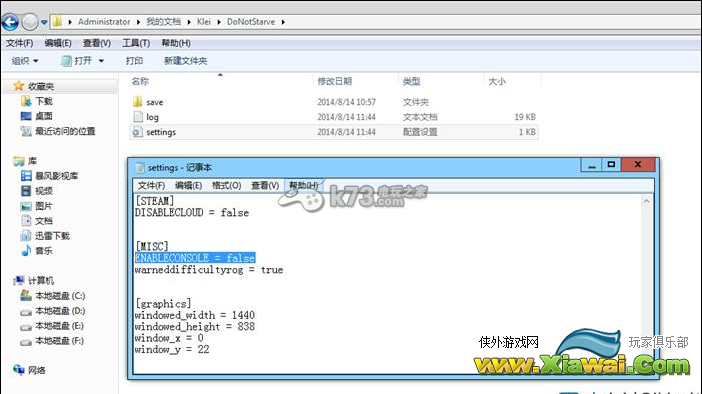The image size is (702, 394).
Task: Select Administrator in the address path
Action: tap(104, 21)
